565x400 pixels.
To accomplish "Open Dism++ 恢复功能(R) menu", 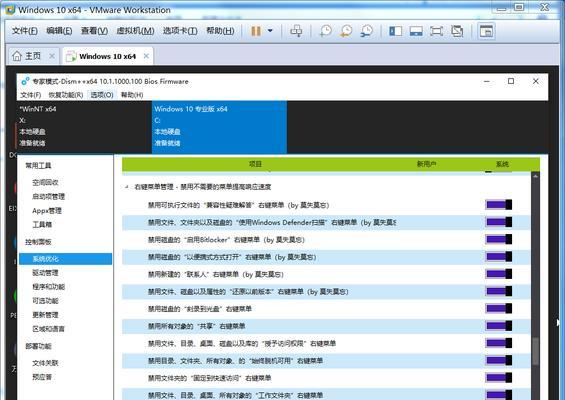I will pos(66,95).
